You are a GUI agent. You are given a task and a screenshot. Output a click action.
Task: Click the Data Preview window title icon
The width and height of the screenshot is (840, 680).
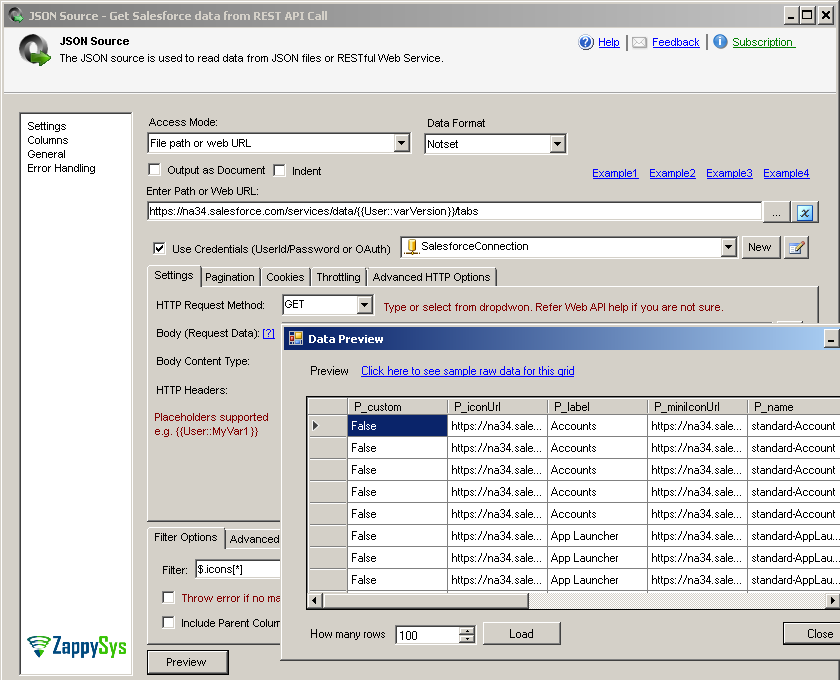(x=296, y=338)
